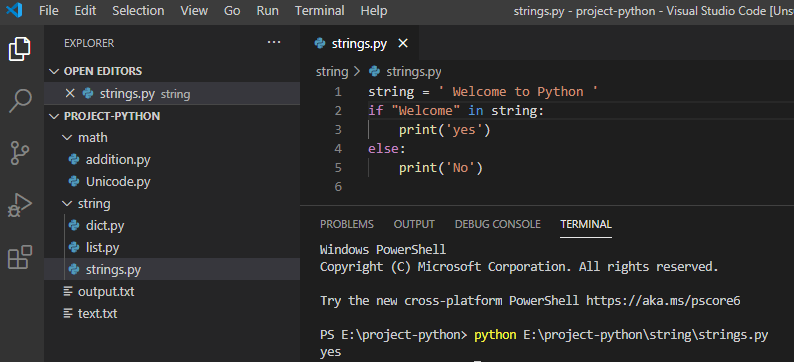Place cursor on print('yes') line
Image resolution: width=794 pixels, height=362 pixels.
(x=445, y=130)
